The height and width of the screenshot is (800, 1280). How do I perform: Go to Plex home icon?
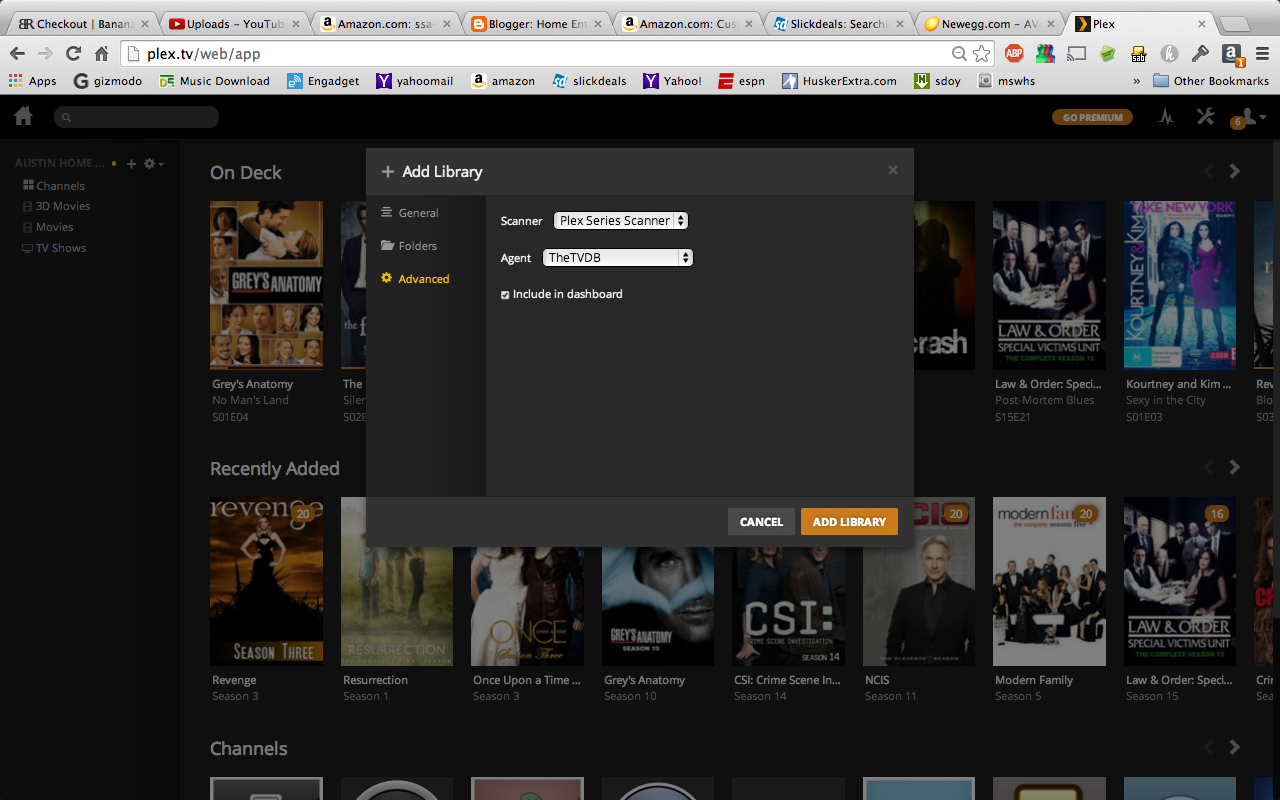[23, 117]
